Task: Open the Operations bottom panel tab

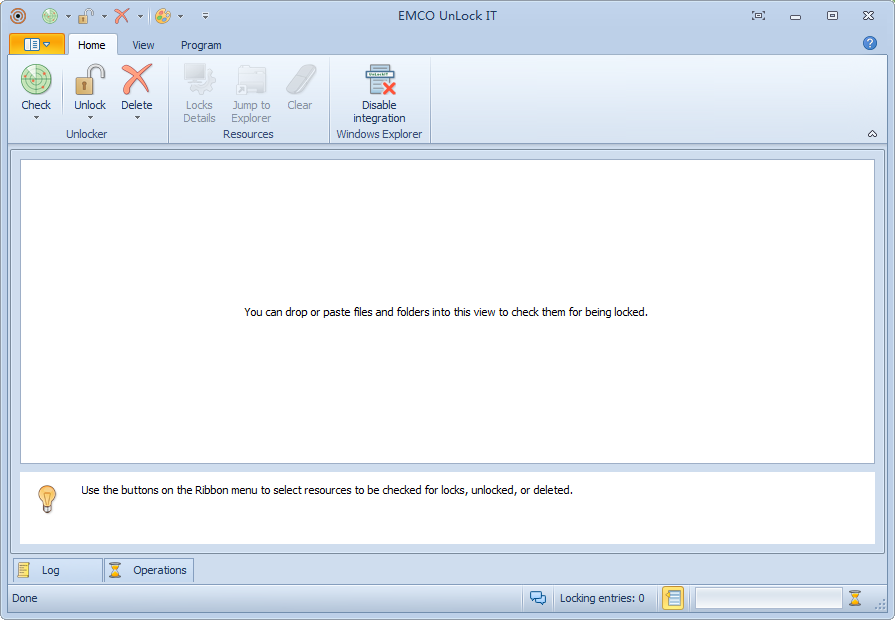Action: coord(149,570)
